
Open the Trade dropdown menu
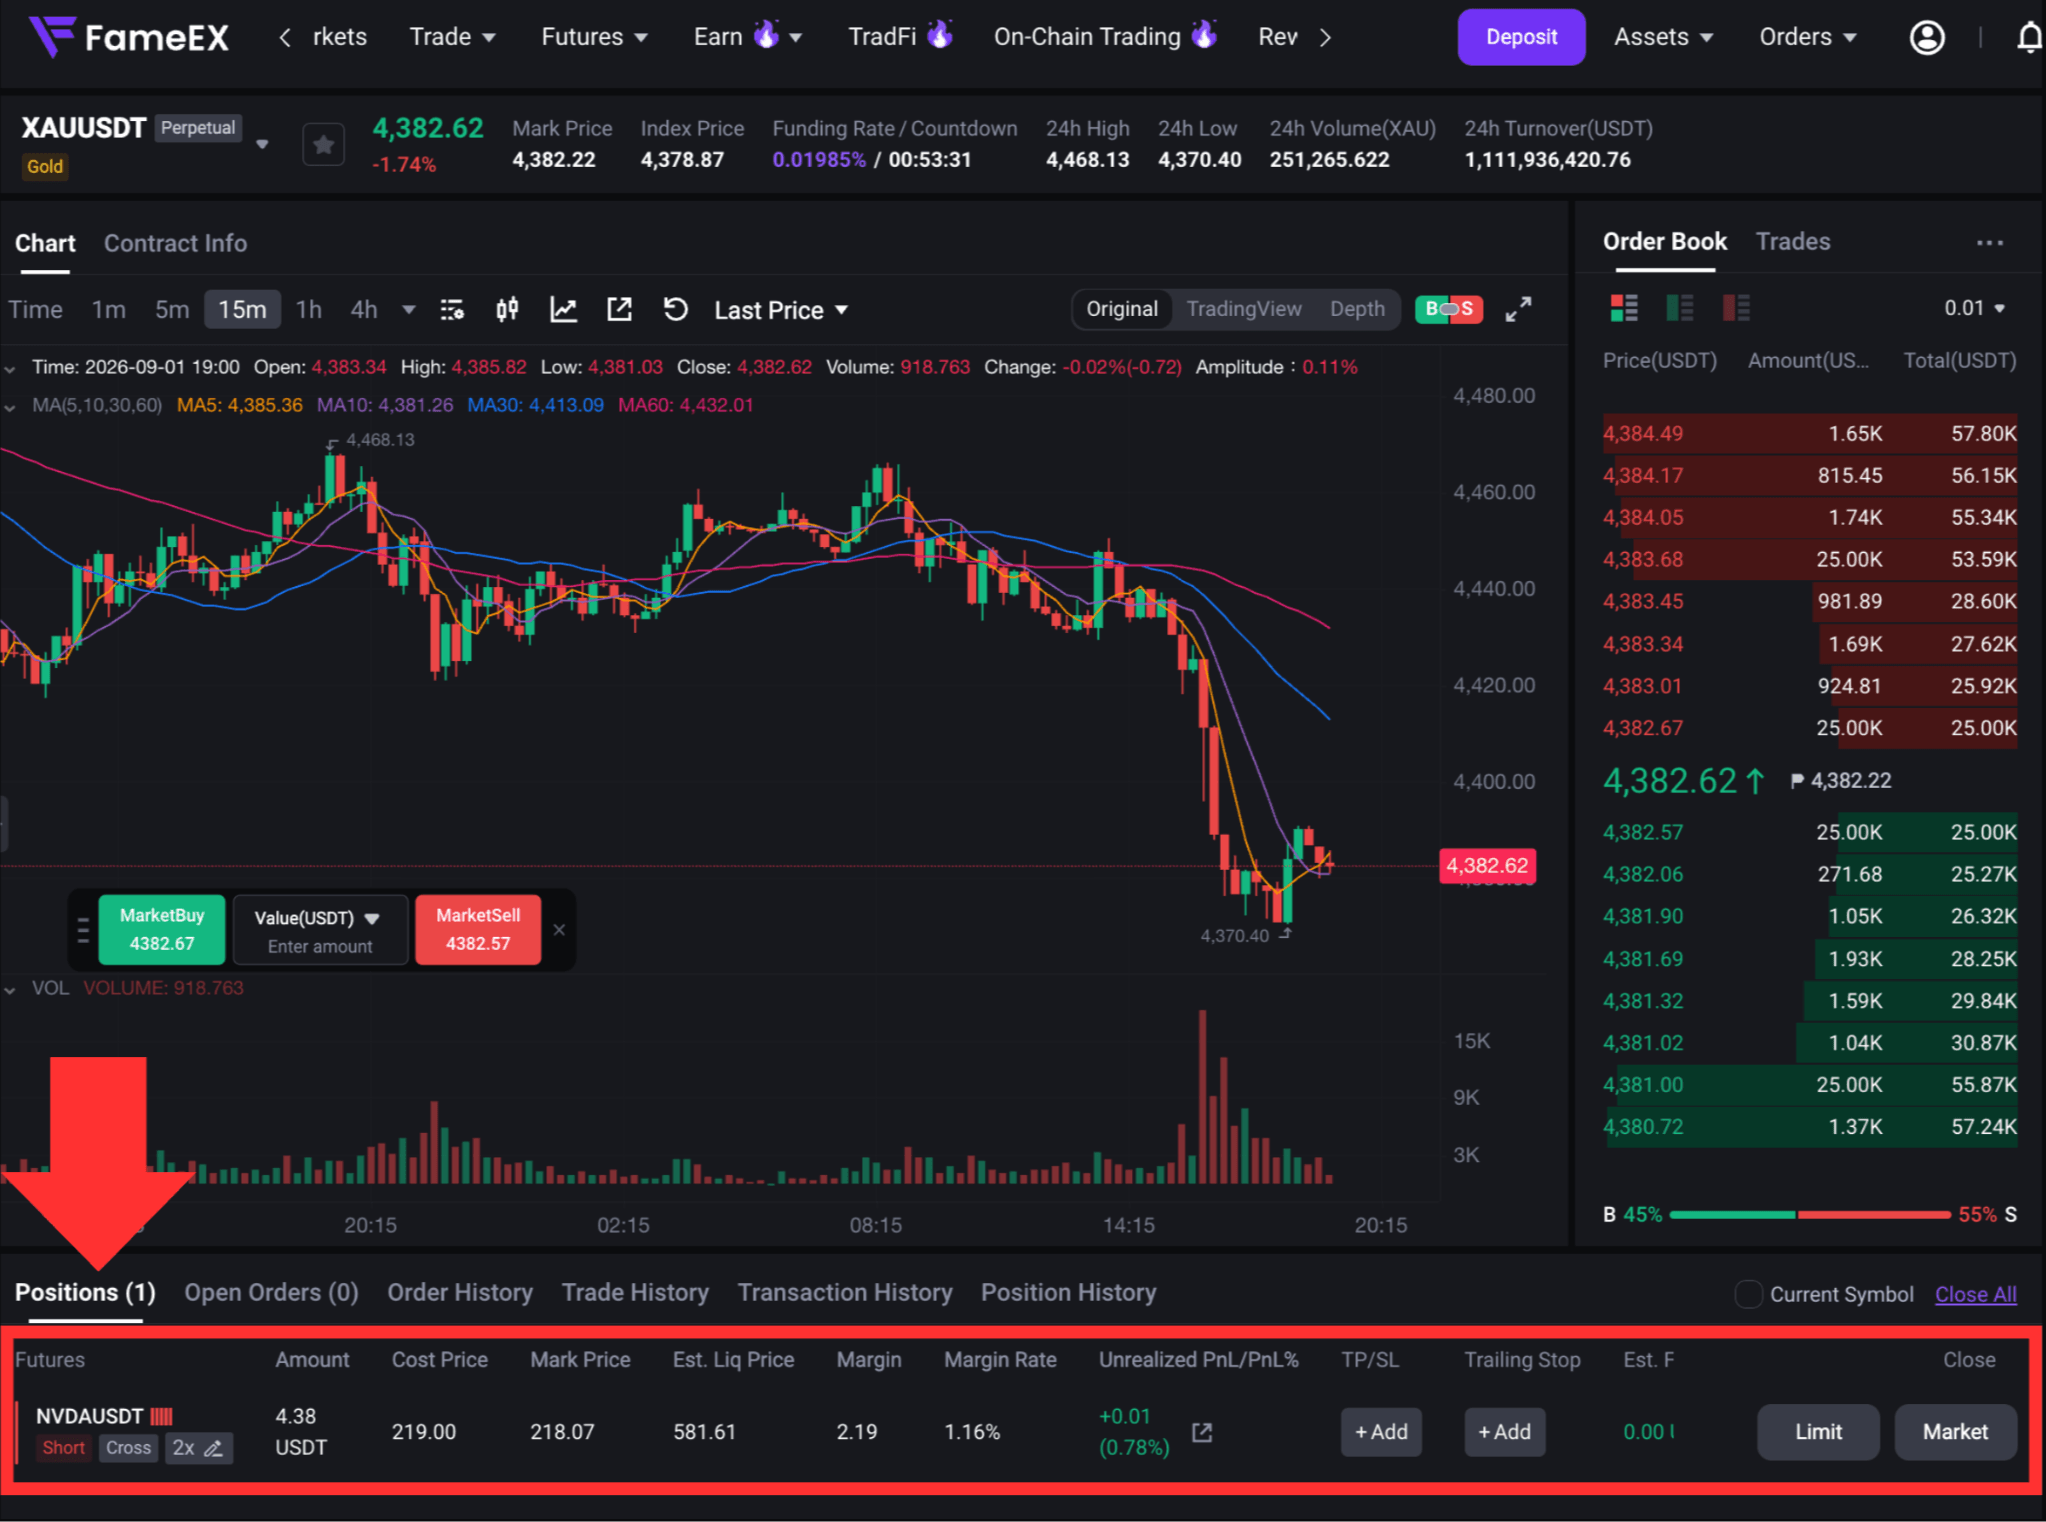453,37
